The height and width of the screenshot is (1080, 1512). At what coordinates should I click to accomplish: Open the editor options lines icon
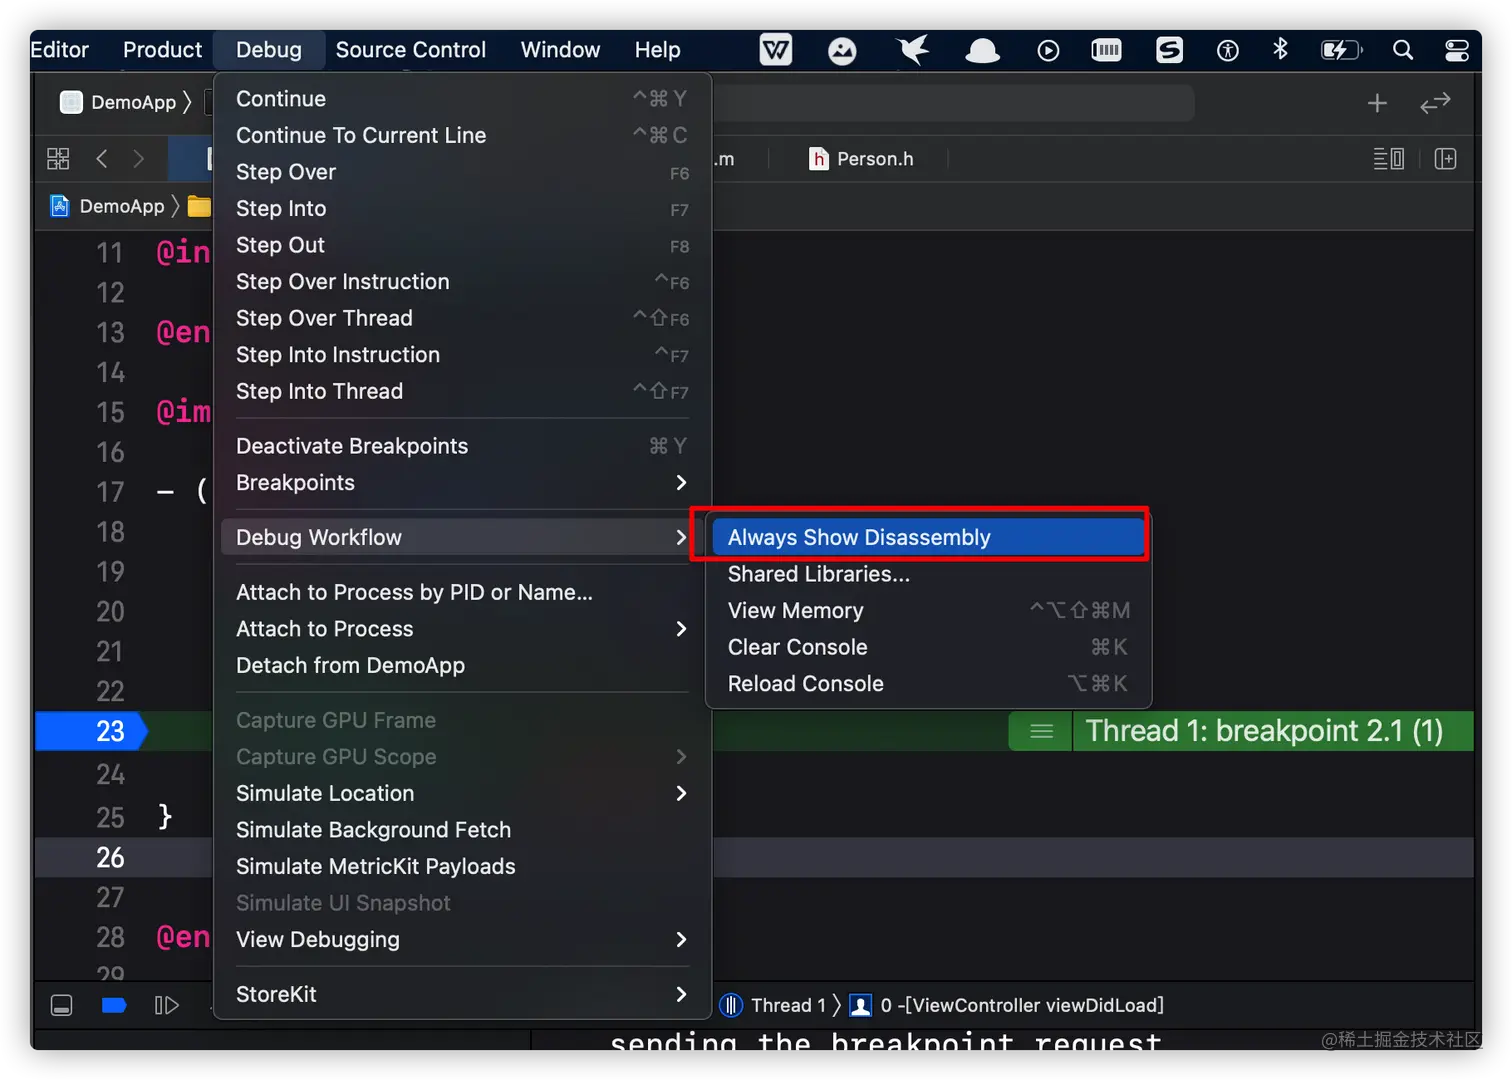coord(1389,159)
